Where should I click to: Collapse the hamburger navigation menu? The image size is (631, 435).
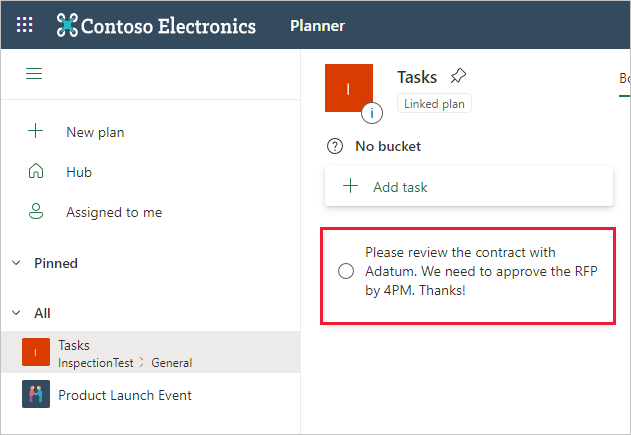pos(34,74)
